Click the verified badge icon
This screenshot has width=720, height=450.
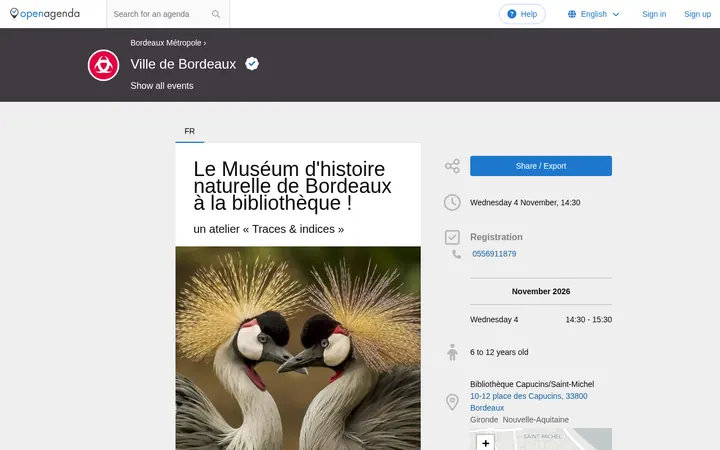click(x=252, y=63)
